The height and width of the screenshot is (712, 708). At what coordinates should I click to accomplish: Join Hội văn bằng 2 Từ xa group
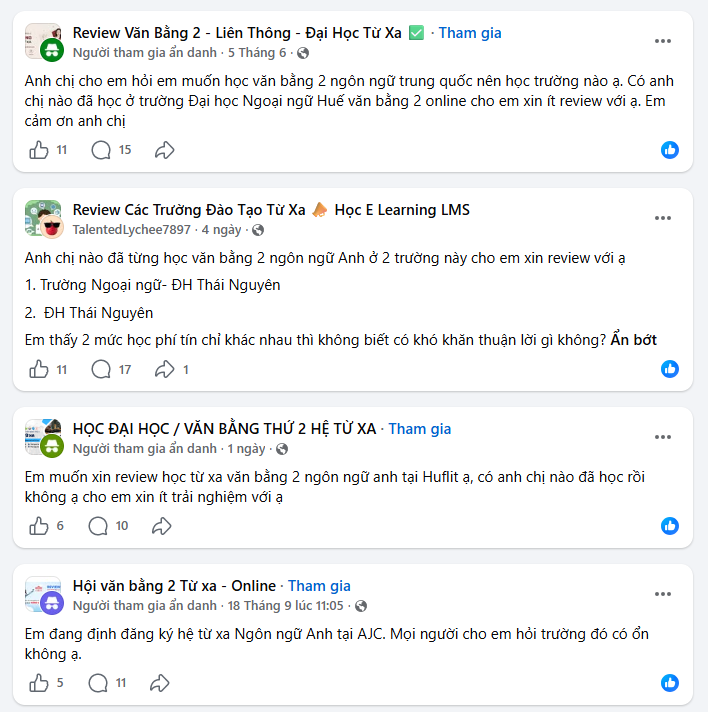[x=319, y=586]
